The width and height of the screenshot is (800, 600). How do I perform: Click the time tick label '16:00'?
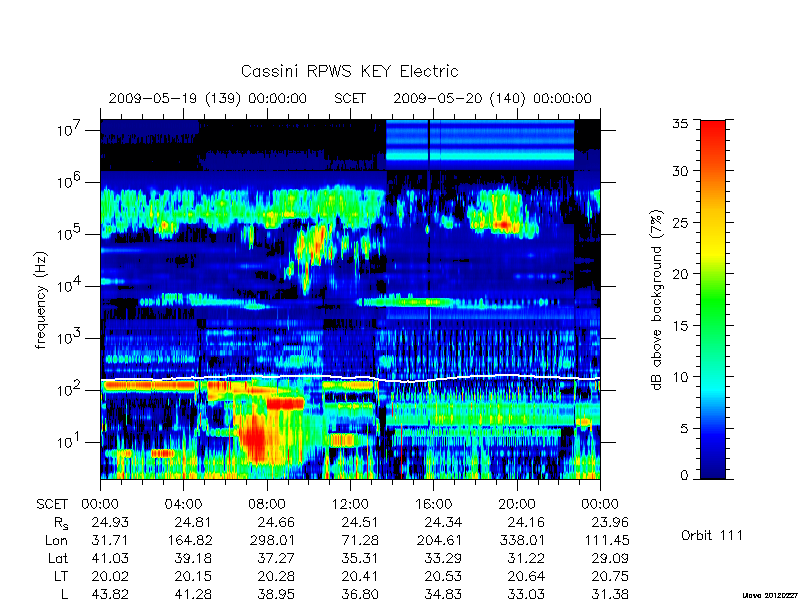(434, 505)
